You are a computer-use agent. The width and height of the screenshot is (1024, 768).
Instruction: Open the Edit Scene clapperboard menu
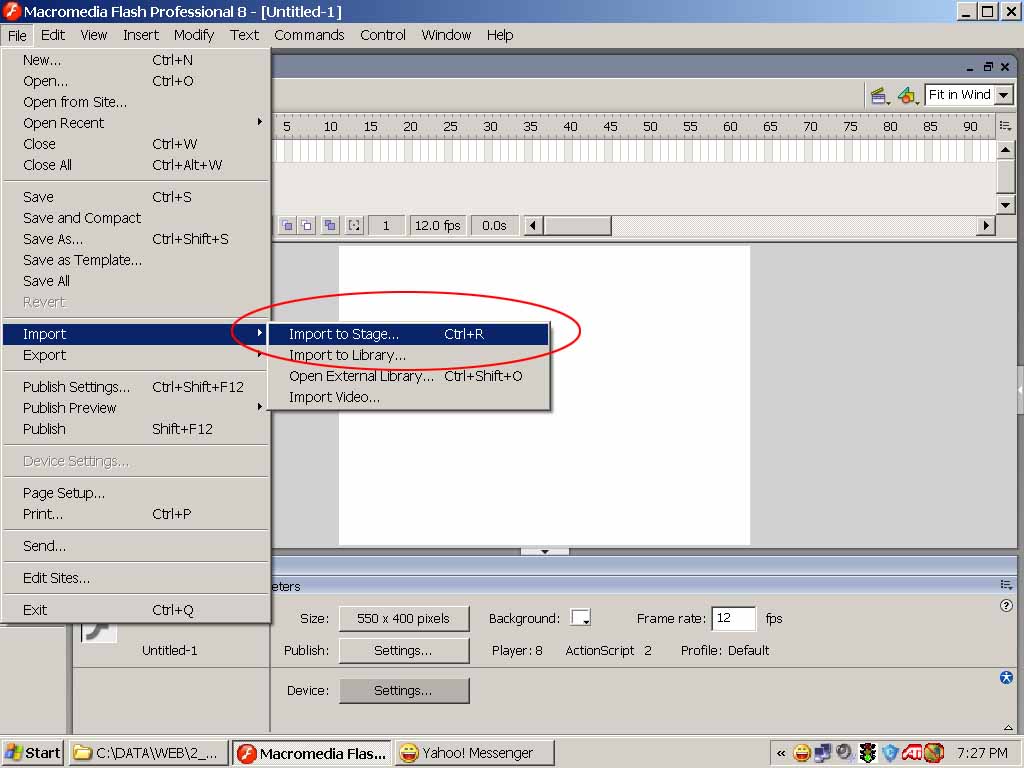tap(879, 95)
